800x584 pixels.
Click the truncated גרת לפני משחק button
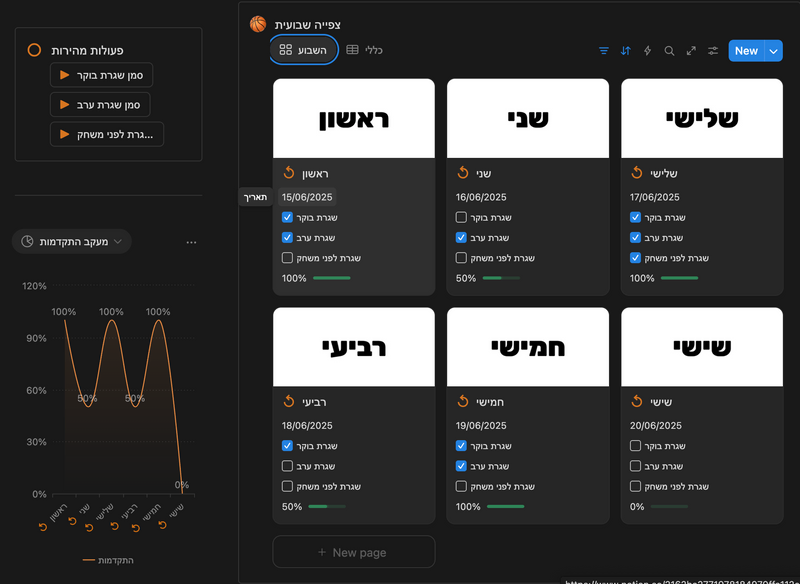[x=107, y=134]
